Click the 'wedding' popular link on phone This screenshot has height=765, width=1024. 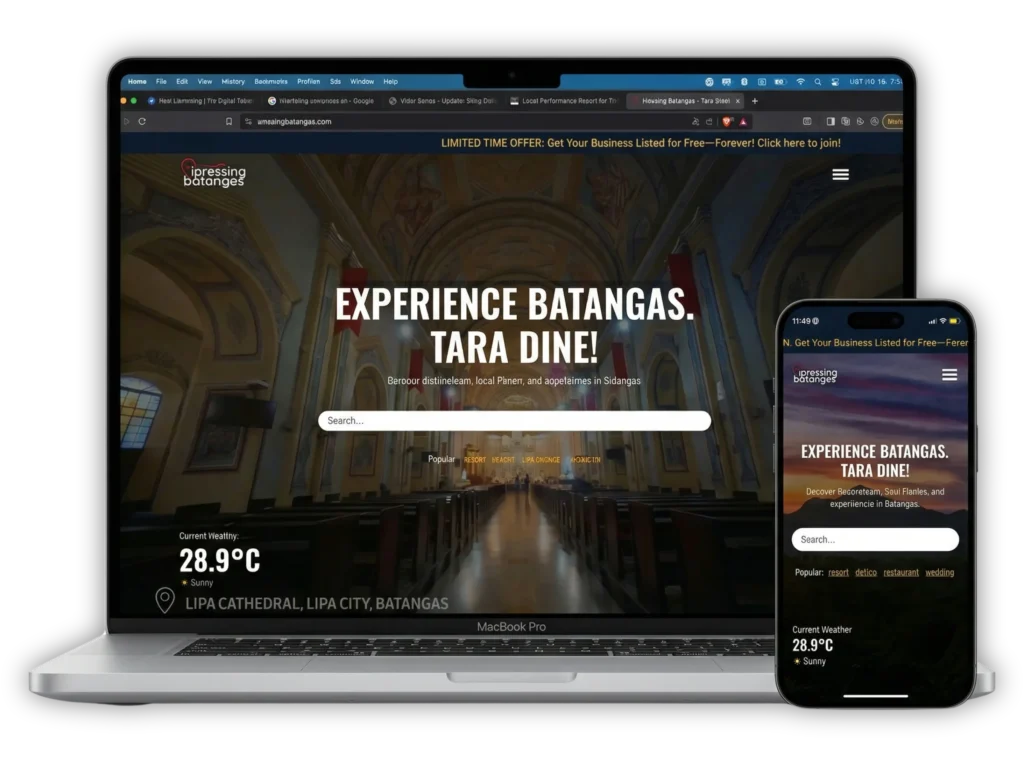pos(939,573)
